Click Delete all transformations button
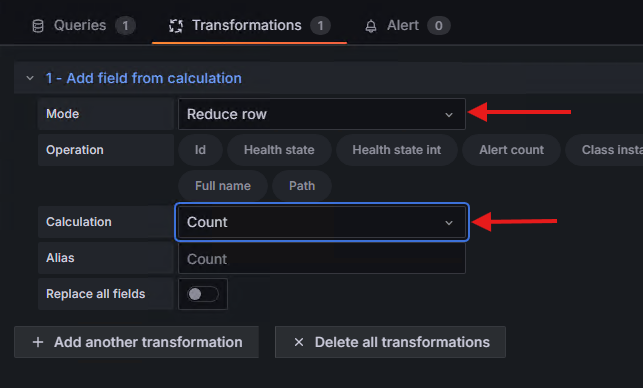Screen dimensions: 643x388 (x=390, y=342)
